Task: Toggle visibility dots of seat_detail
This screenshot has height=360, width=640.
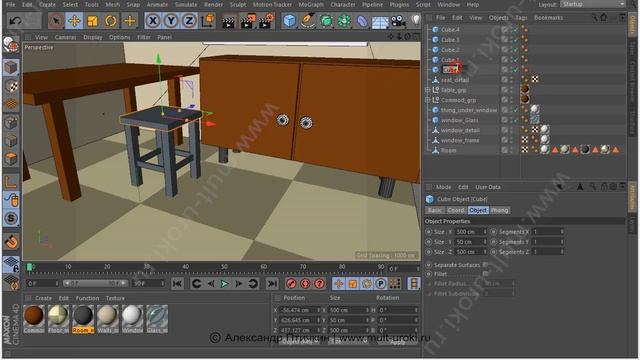Action: point(511,80)
